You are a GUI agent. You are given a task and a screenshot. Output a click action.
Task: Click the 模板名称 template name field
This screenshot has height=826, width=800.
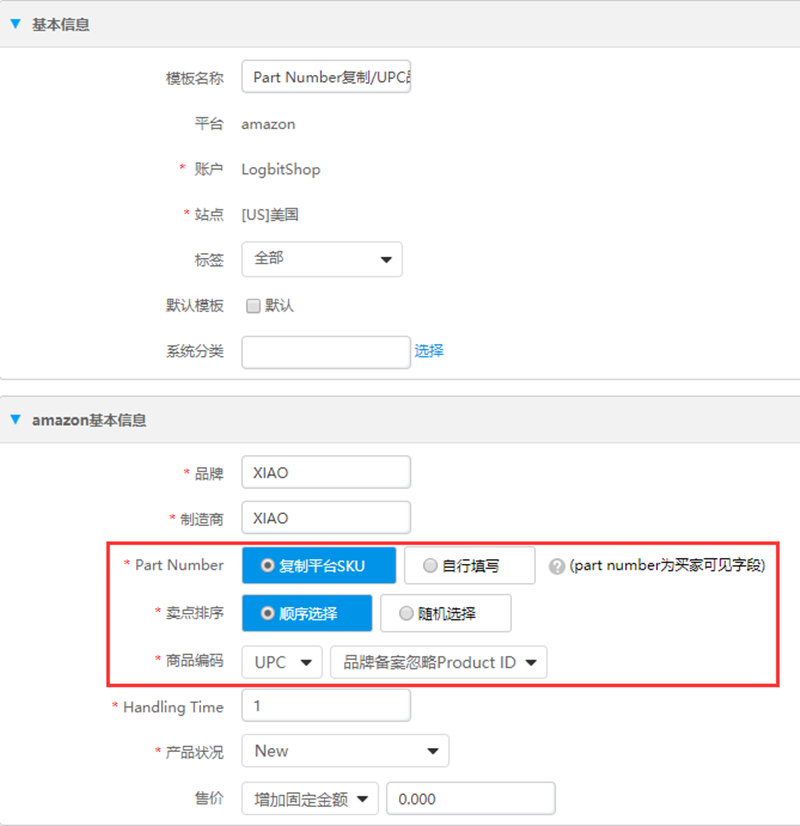tap(326, 77)
